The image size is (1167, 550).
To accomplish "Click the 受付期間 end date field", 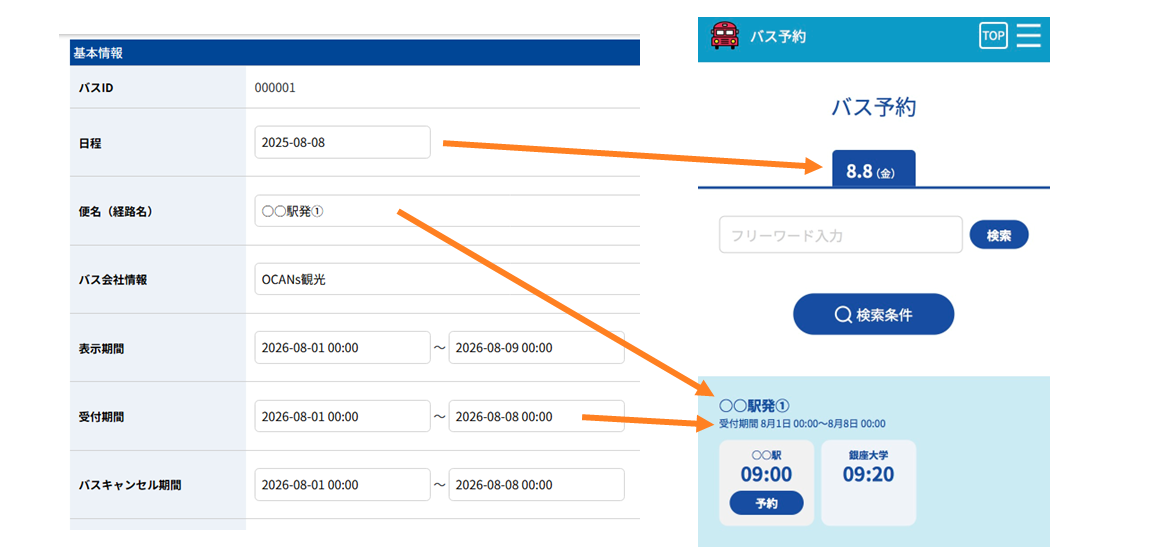I will (537, 416).
